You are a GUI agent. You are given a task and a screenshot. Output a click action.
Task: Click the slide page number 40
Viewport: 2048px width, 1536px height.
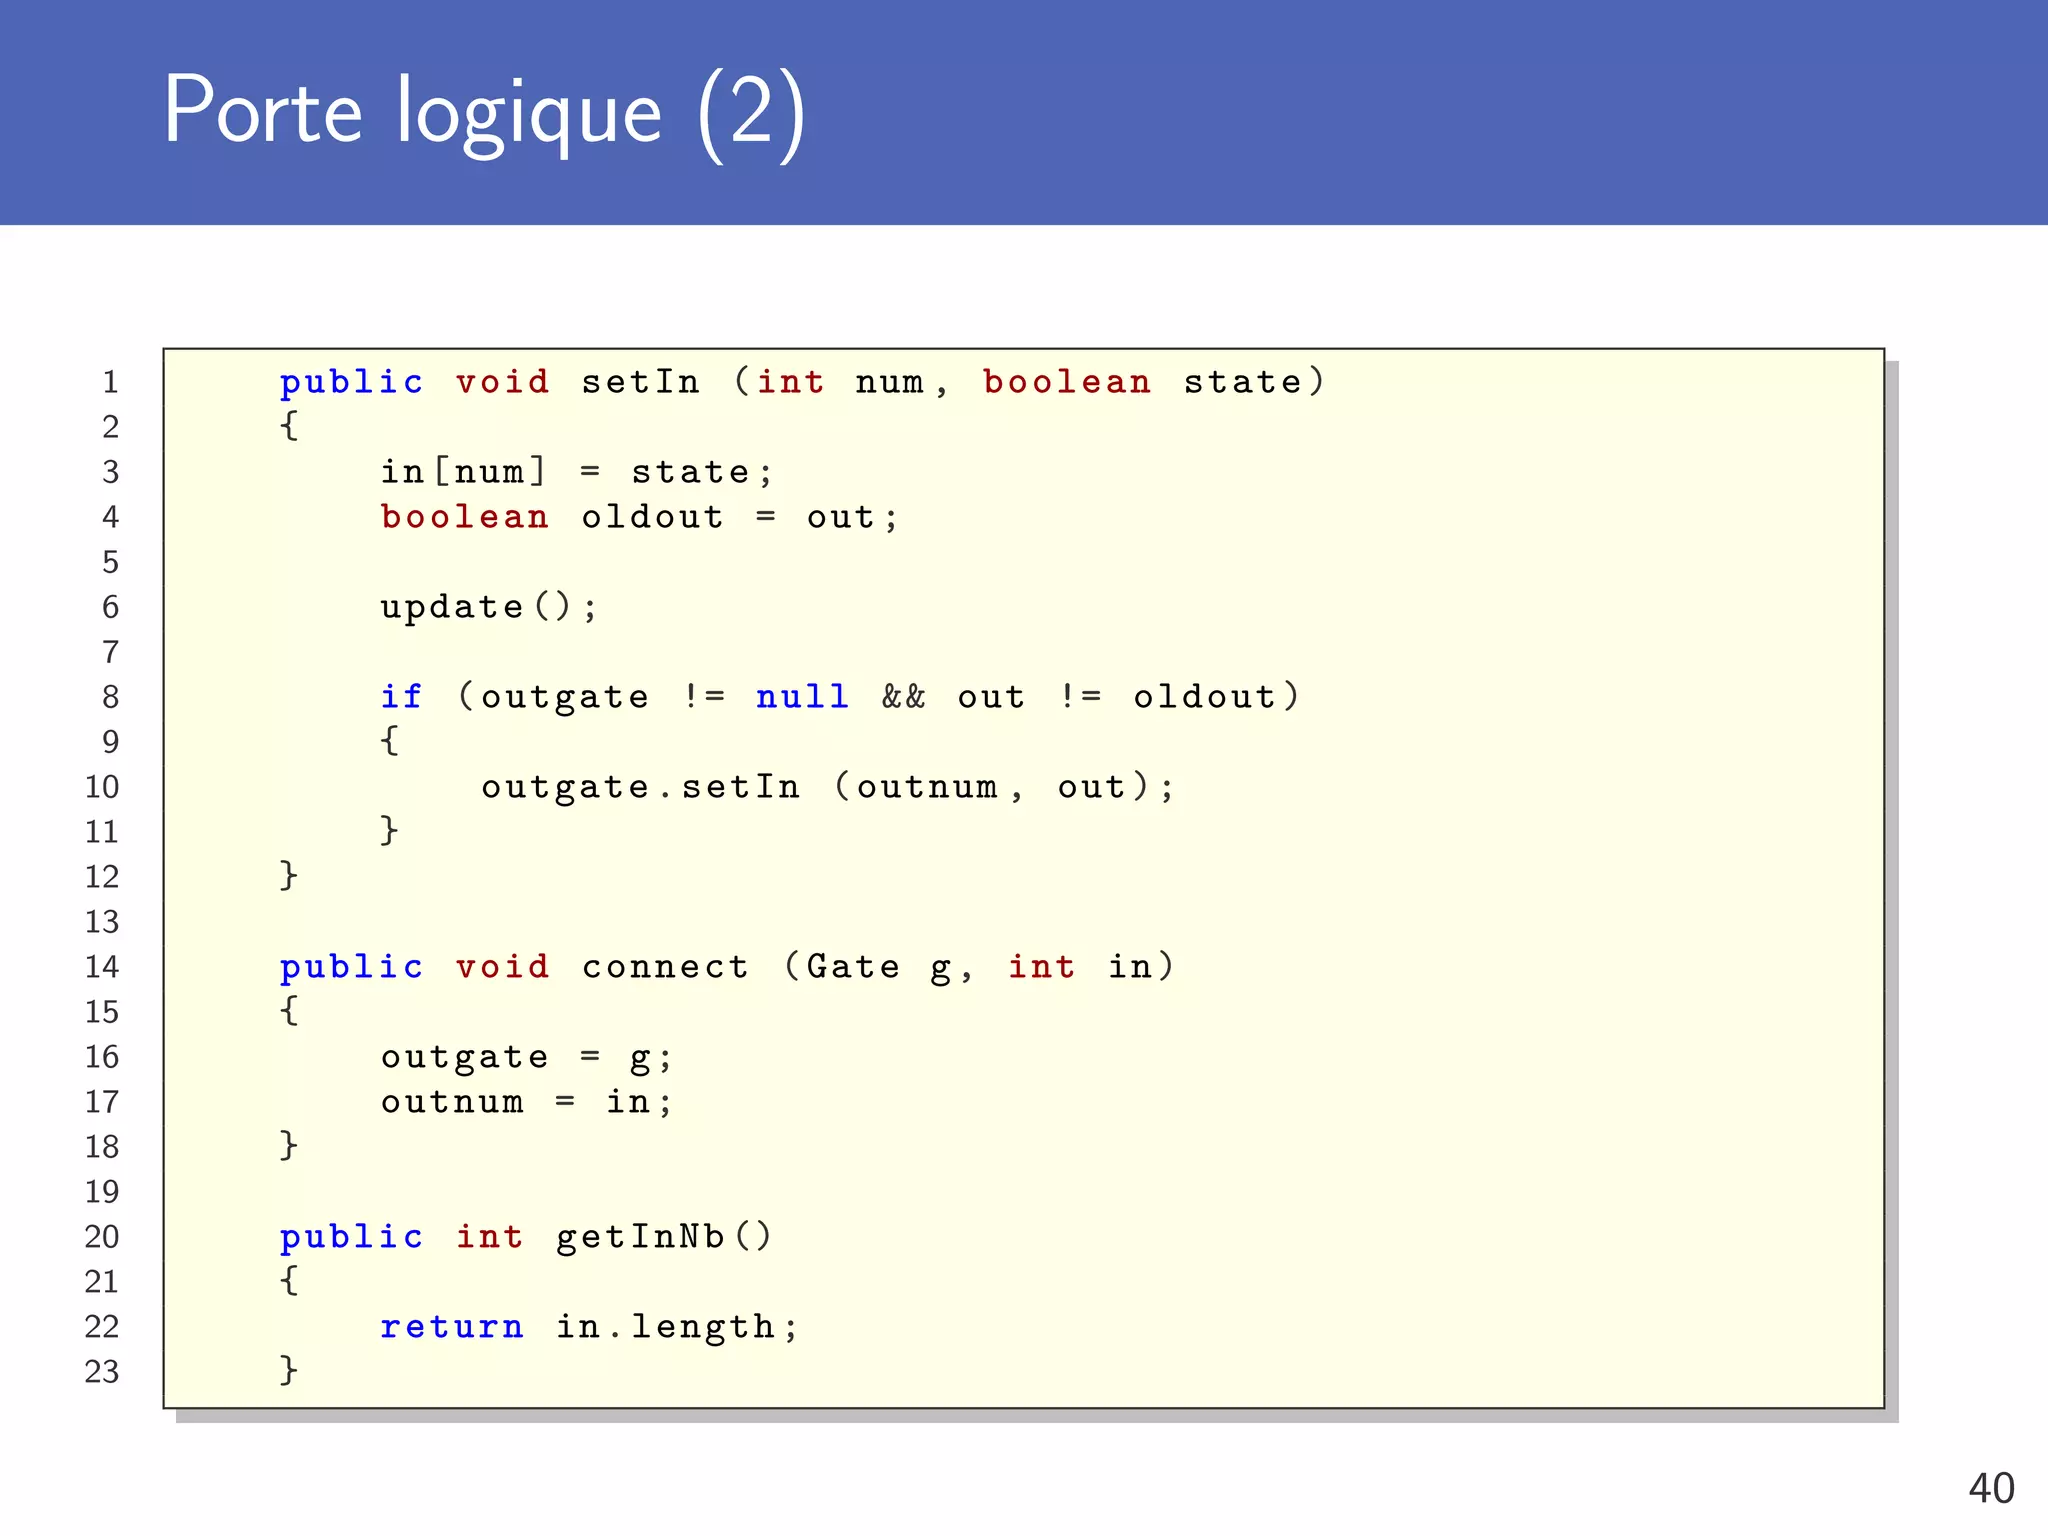click(x=1991, y=1488)
